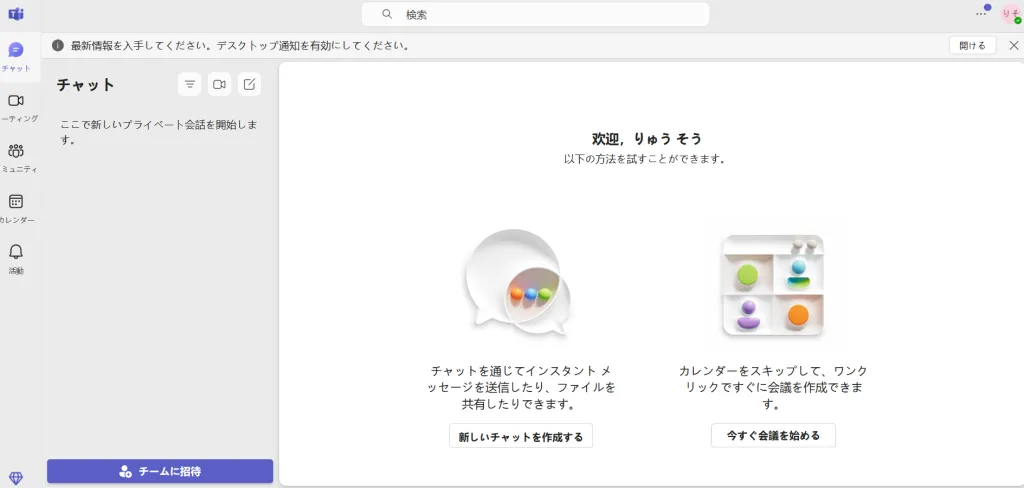Click the 検索 search field

tap(536, 14)
